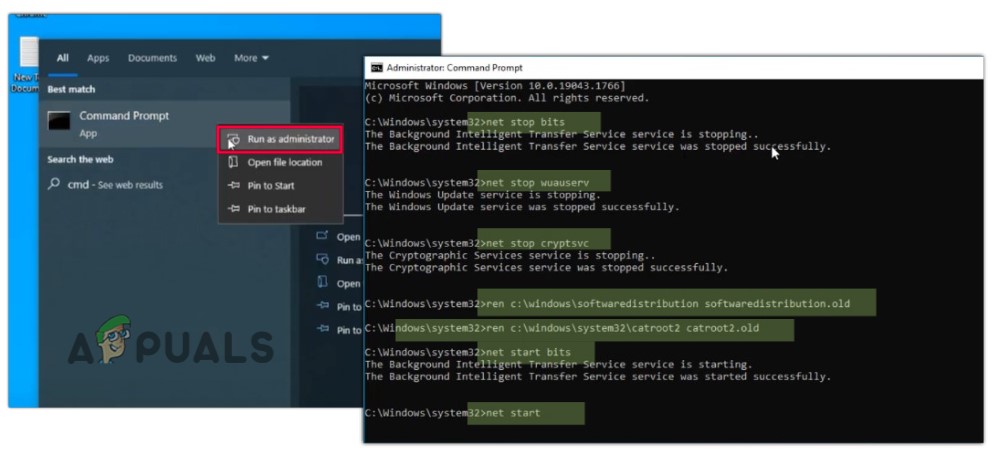Click the Open file location folder icon
Image resolution: width=1000 pixels, height=461 pixels.
click(233, 162)
